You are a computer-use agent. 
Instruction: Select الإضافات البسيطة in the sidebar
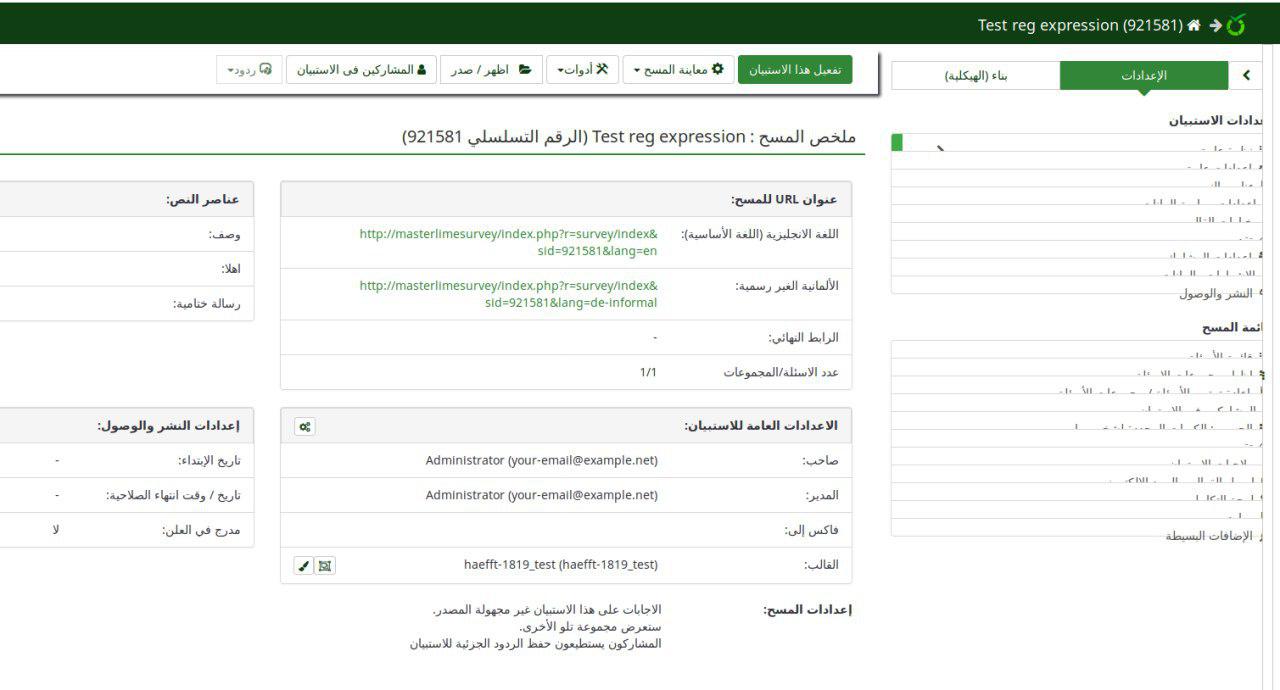(1209, 536)
